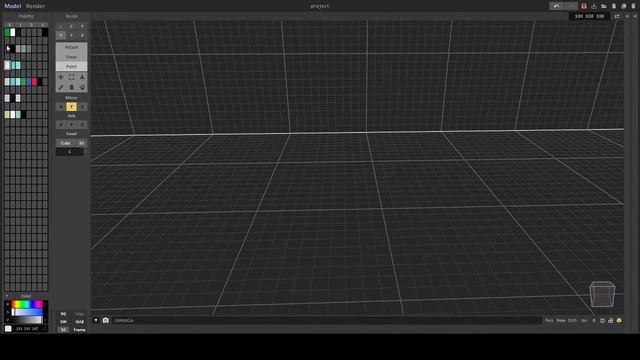Expand the console dropdown arrow

click(x=96, y=320)
